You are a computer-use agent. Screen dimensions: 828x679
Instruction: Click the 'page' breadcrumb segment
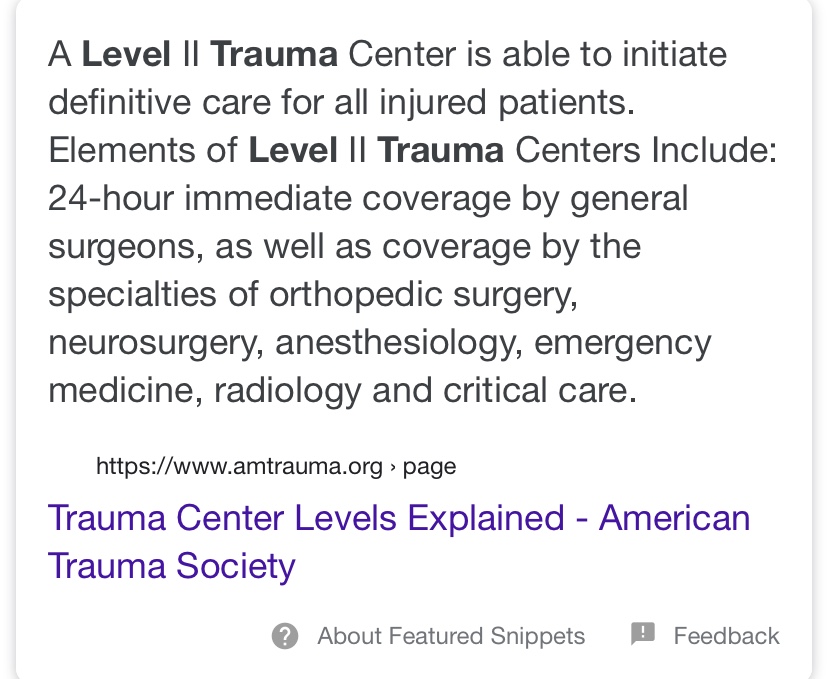pyautogui.click(x=429, y=467)
